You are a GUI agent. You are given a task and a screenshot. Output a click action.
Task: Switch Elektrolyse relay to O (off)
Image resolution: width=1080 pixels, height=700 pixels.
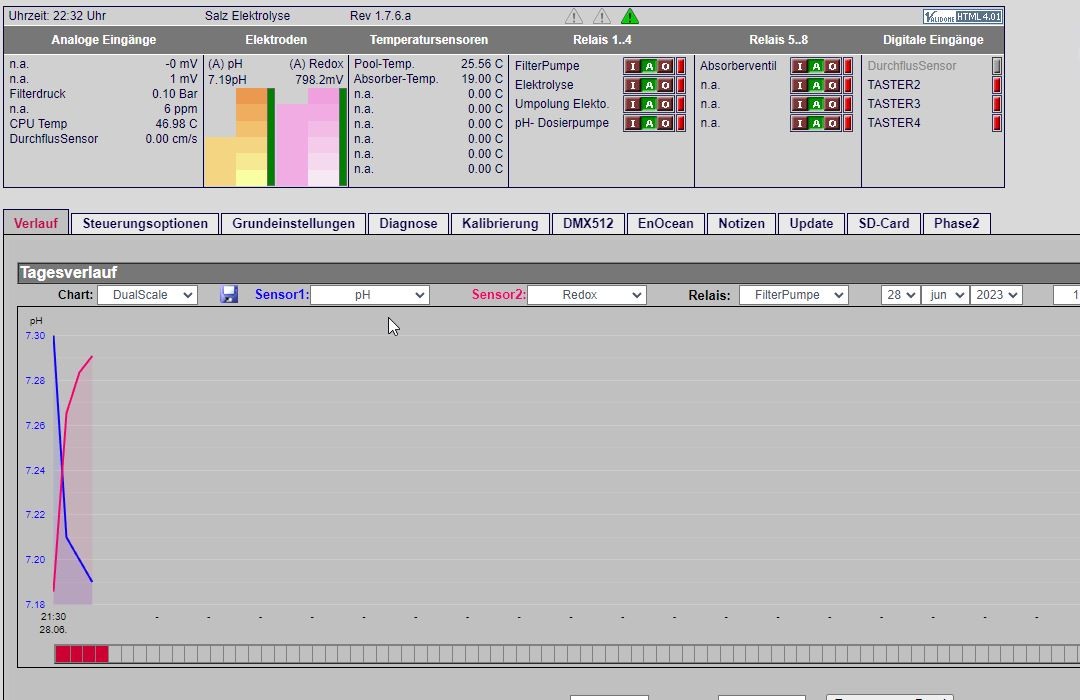coord(665,85)
